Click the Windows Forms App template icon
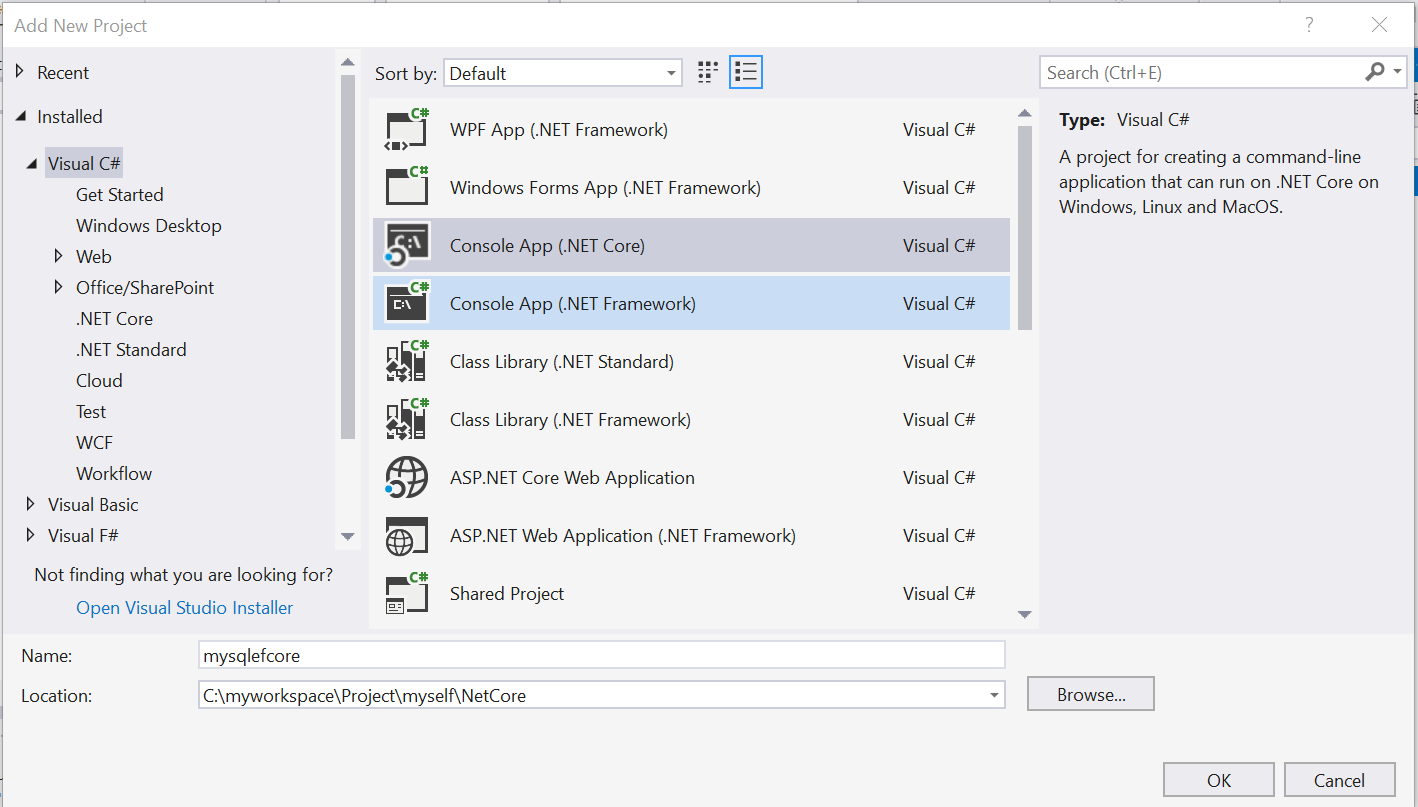Screen dimensions: 1418x807 [406, 188]
